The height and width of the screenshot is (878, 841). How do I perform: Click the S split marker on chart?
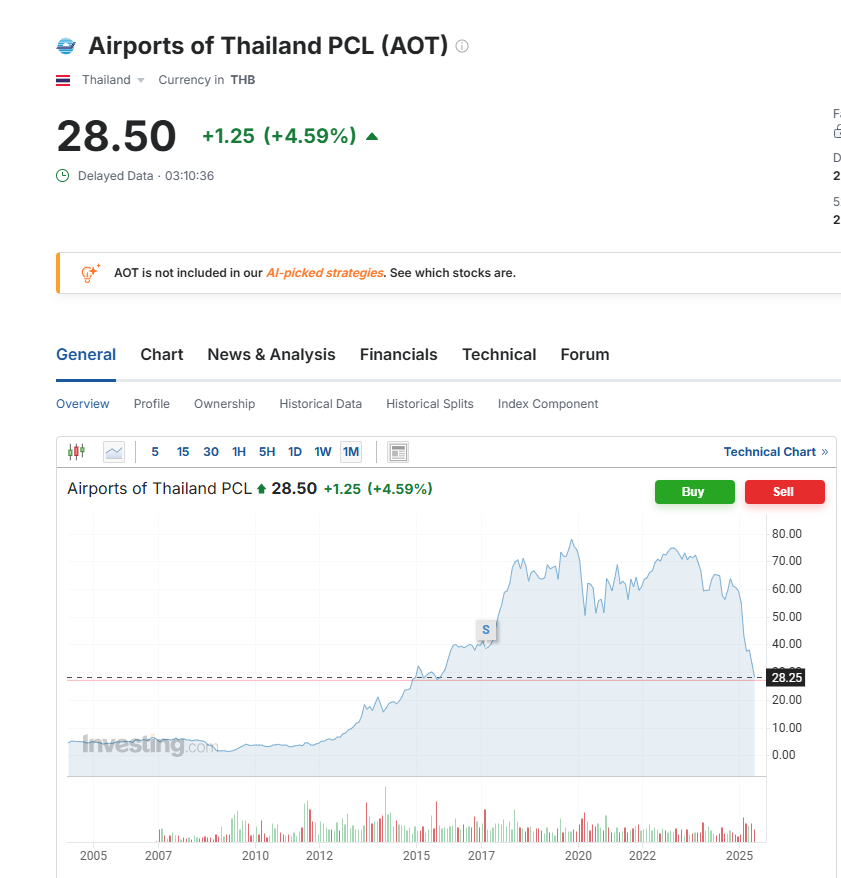(486, 630)
